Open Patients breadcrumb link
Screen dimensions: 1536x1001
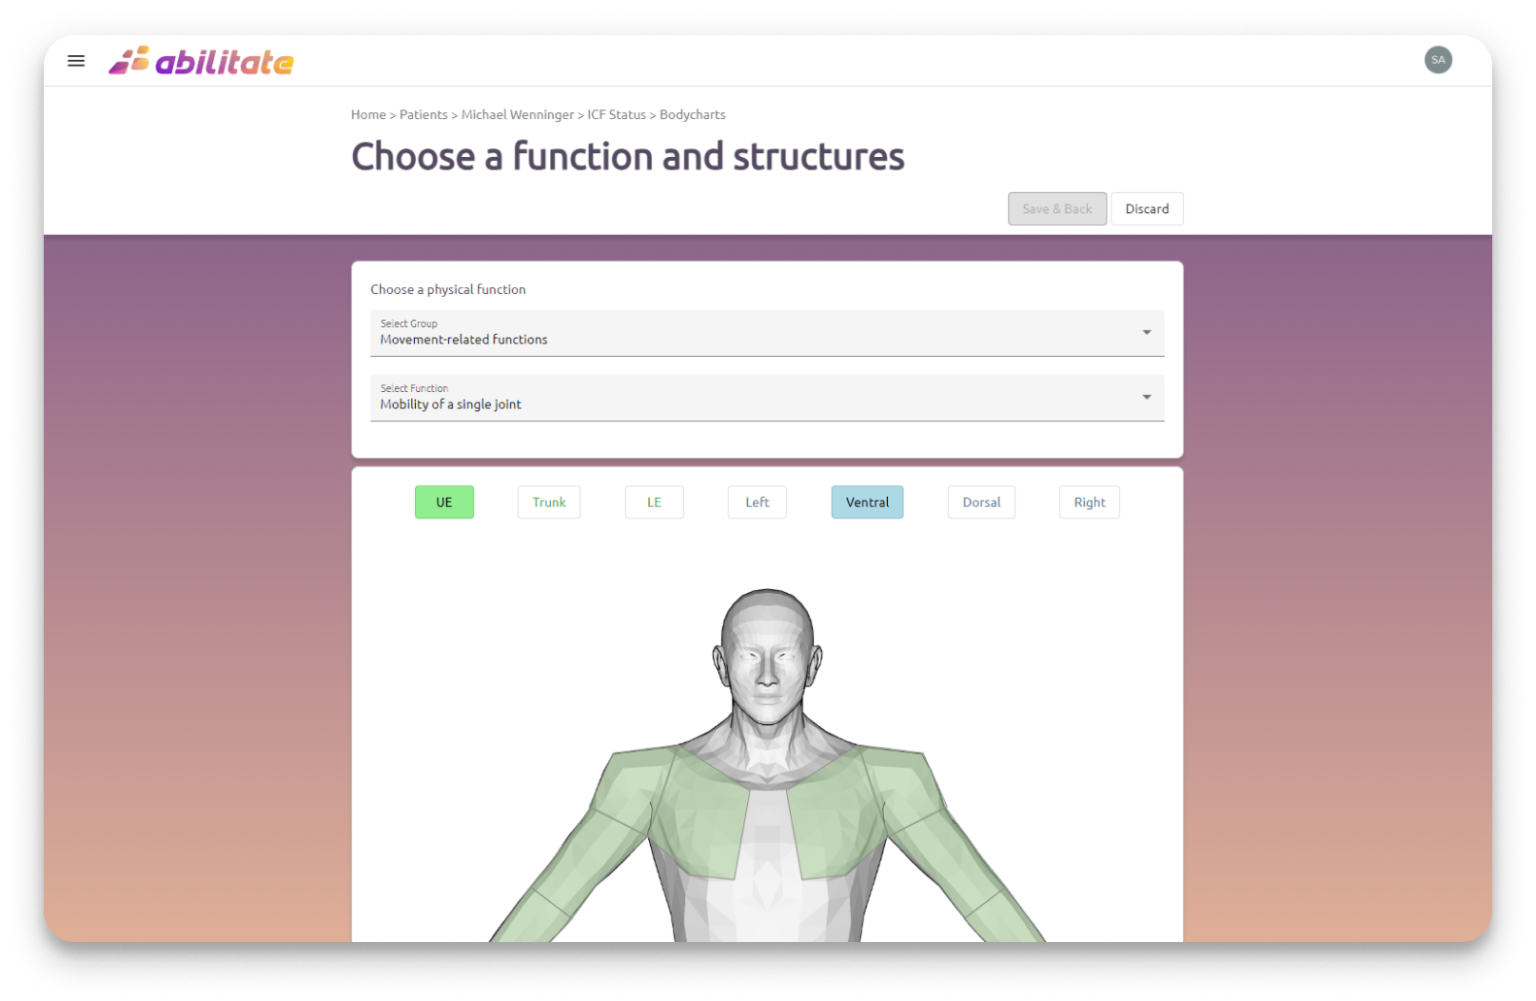coord(423,115)
